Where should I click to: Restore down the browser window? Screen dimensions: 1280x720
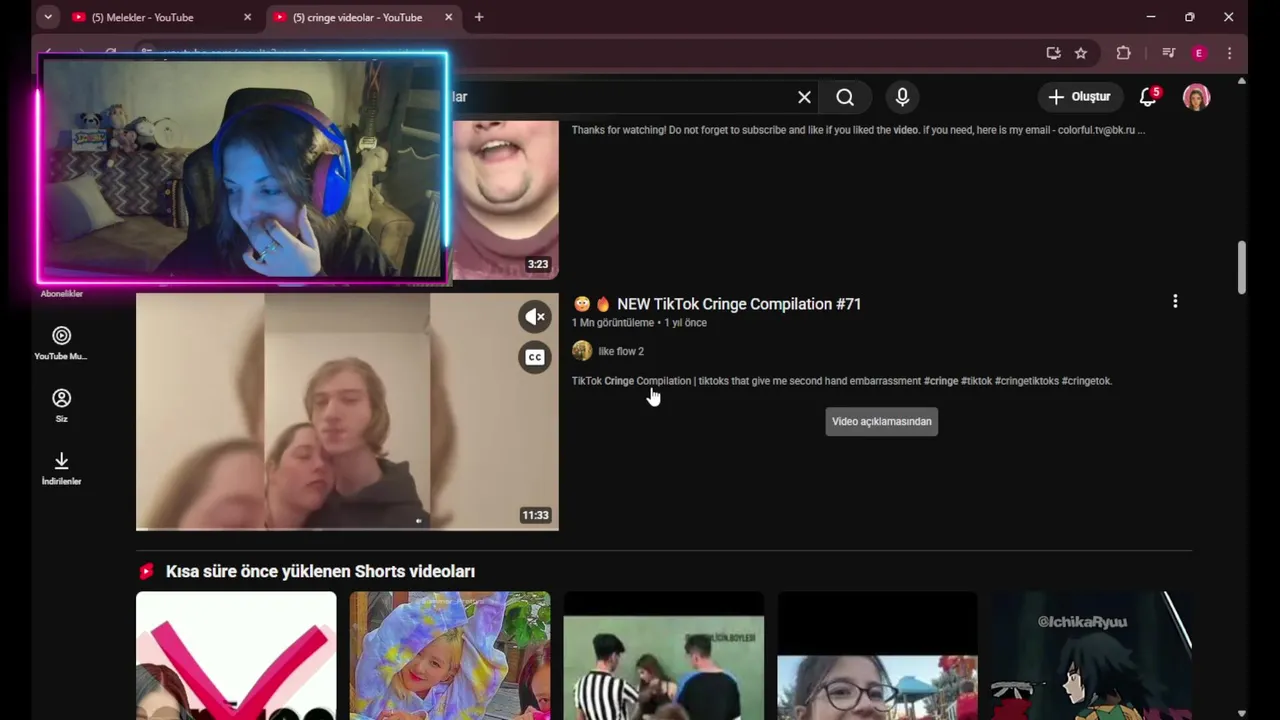click(1189, 17)
